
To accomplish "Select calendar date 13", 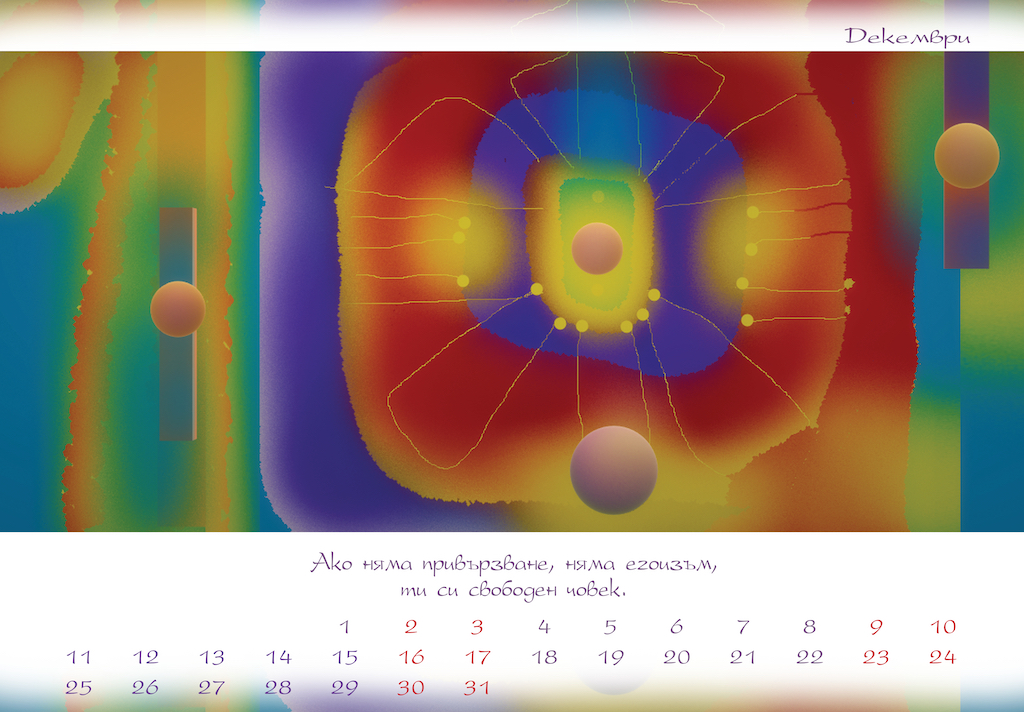I will 212,657.
